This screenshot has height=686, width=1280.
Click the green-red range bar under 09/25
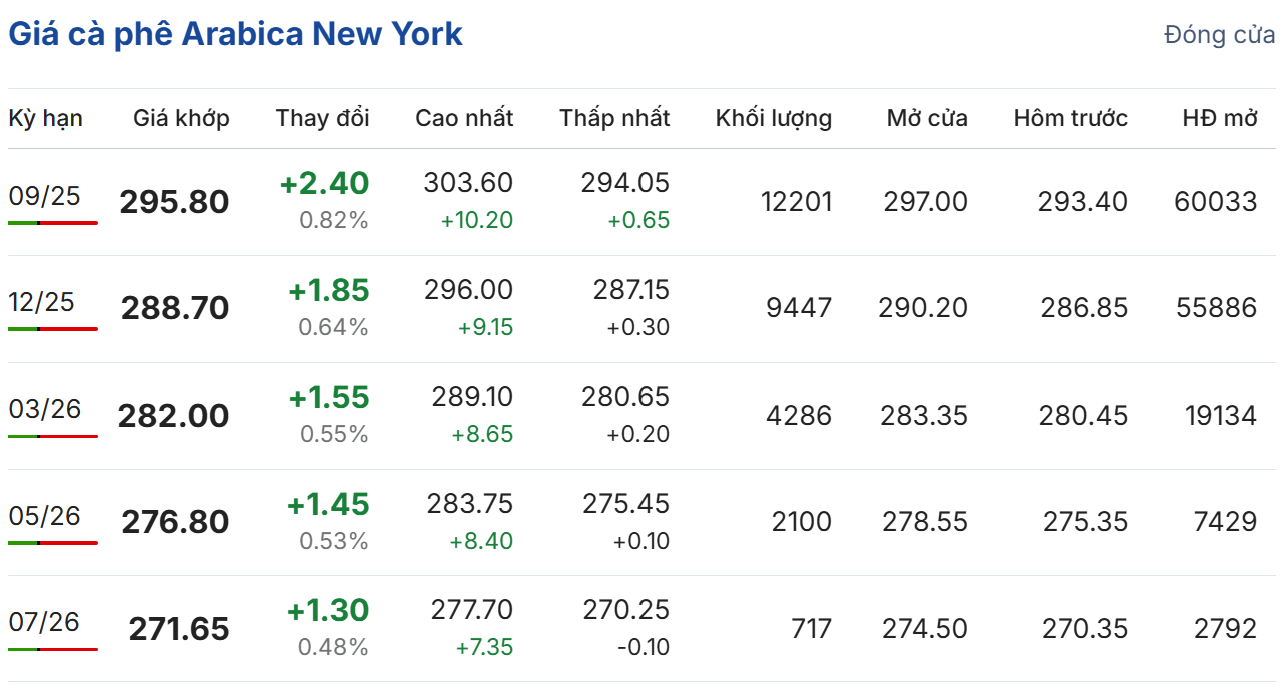[53, 223]
